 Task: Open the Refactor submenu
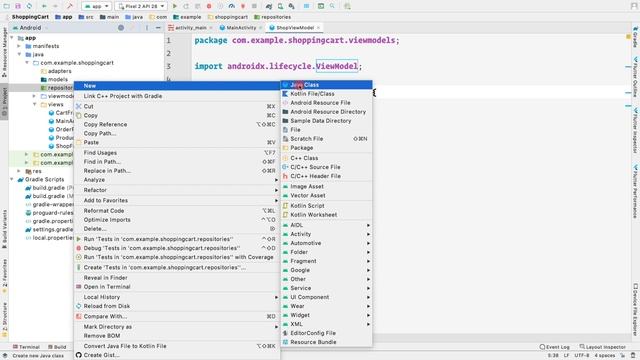coord(177,190)
